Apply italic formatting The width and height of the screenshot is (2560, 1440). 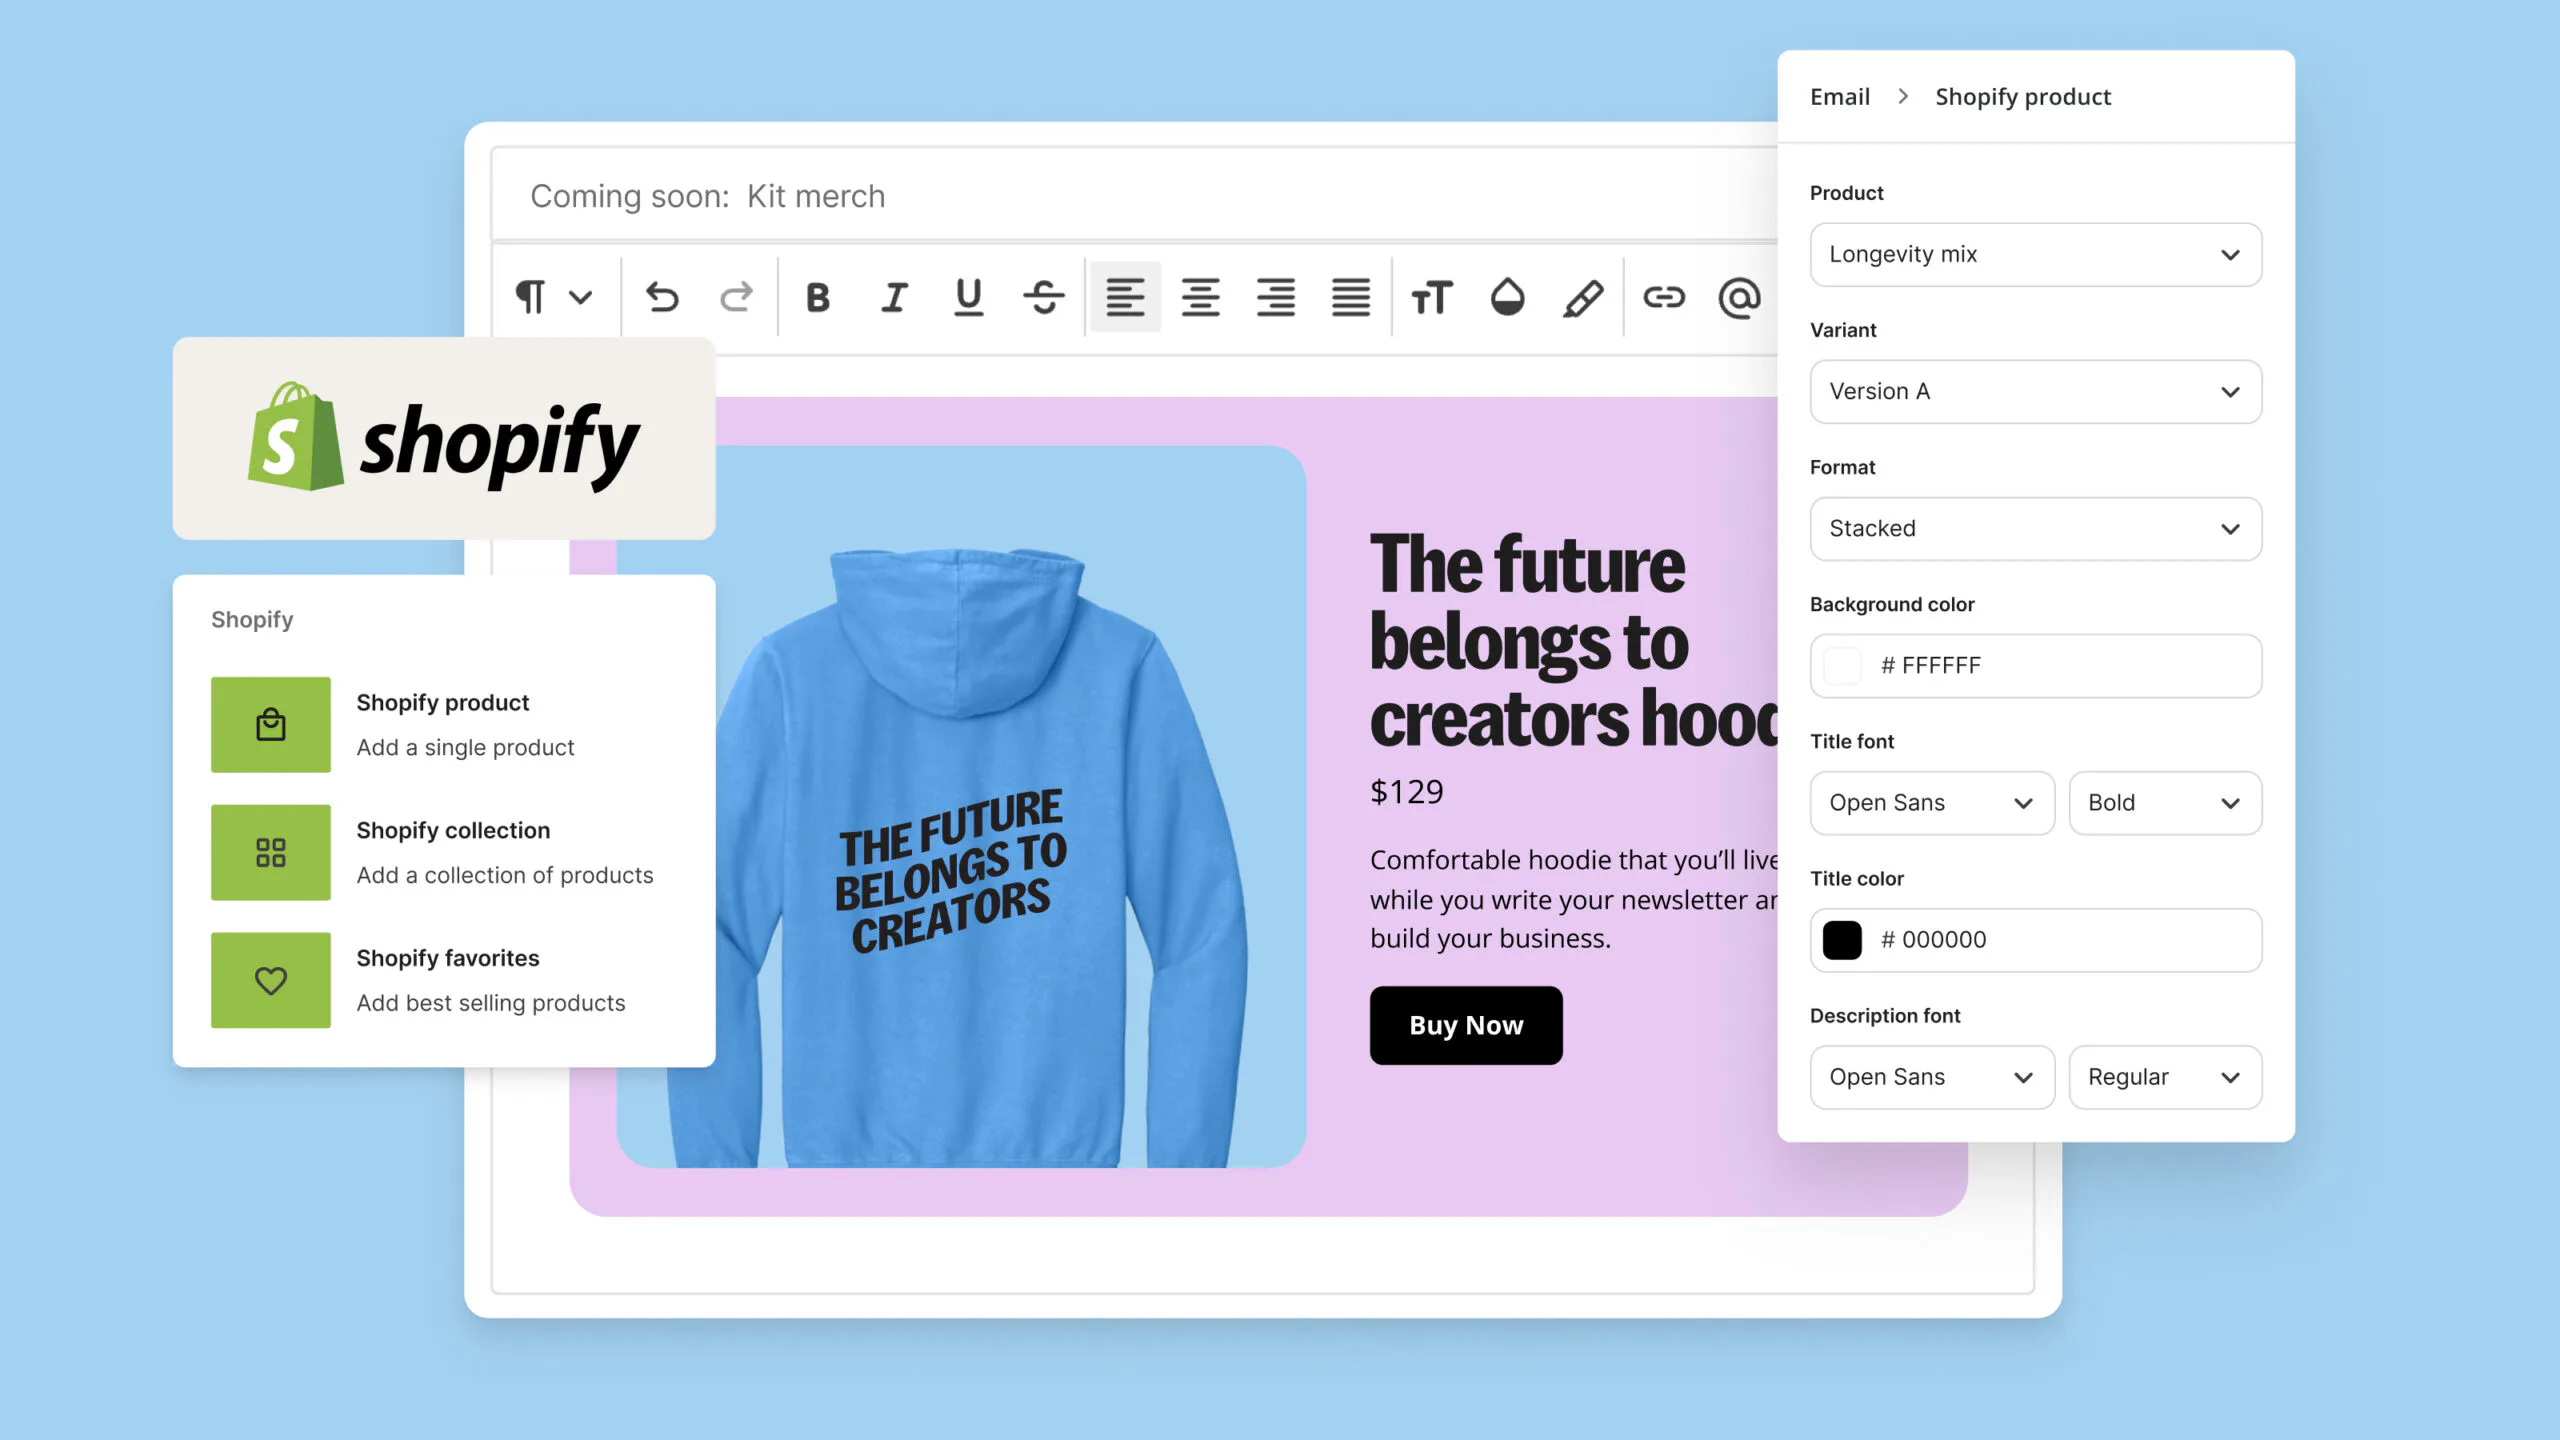coord(893,296)
